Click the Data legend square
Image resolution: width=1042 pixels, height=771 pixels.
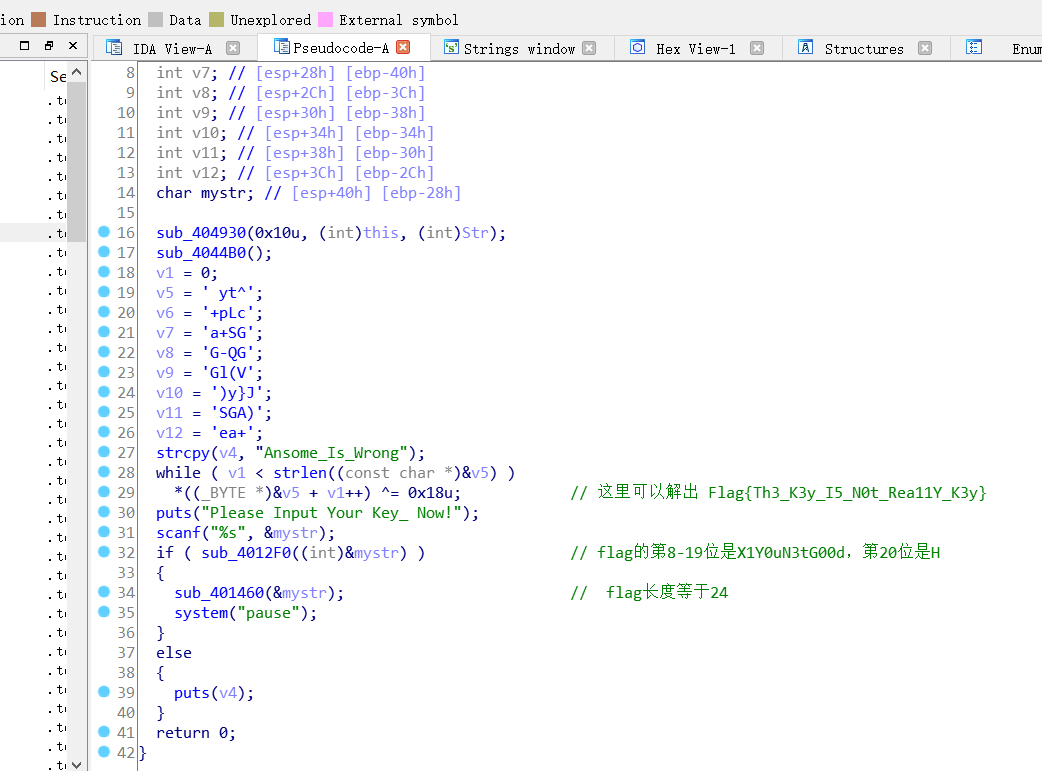pyautogui.click(x=155, y=19)
